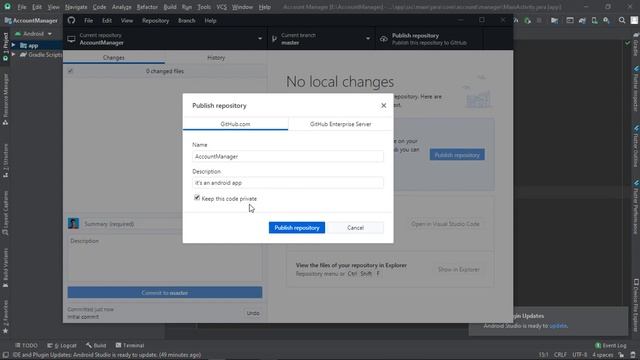Screen dimensions: 640x360
Task: Toggle the 0 changed files checkbox
Action: [x=70, y=71]
